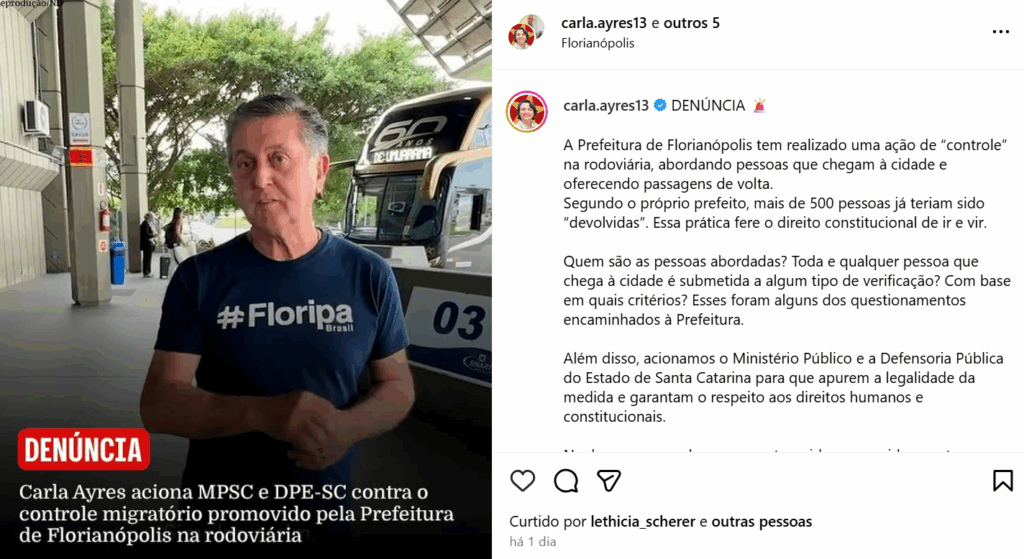Click the red DENÚNCIA label on video
Image resolution: width=1024 pixels, height=559 pixels.
(x=84, y=449)
